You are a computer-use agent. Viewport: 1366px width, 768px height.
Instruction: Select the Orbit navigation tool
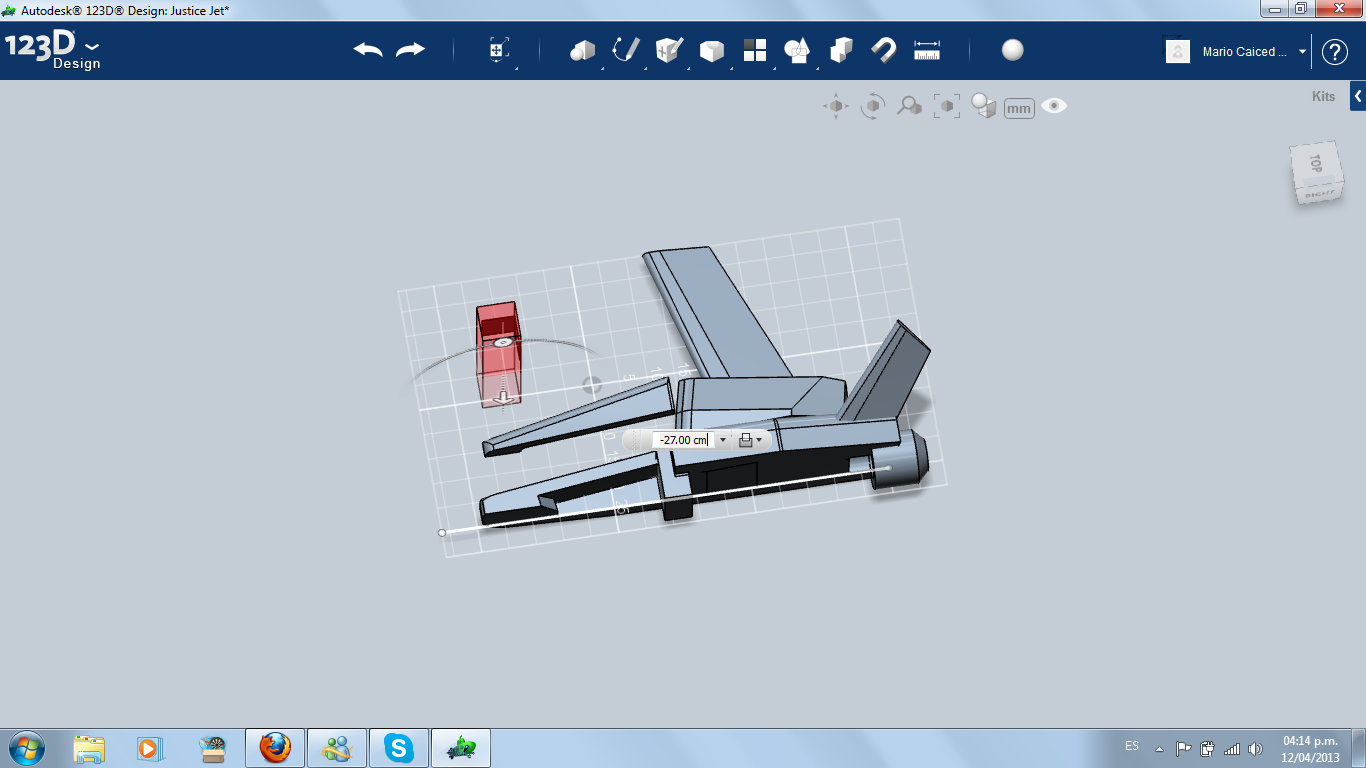(873, 106)
